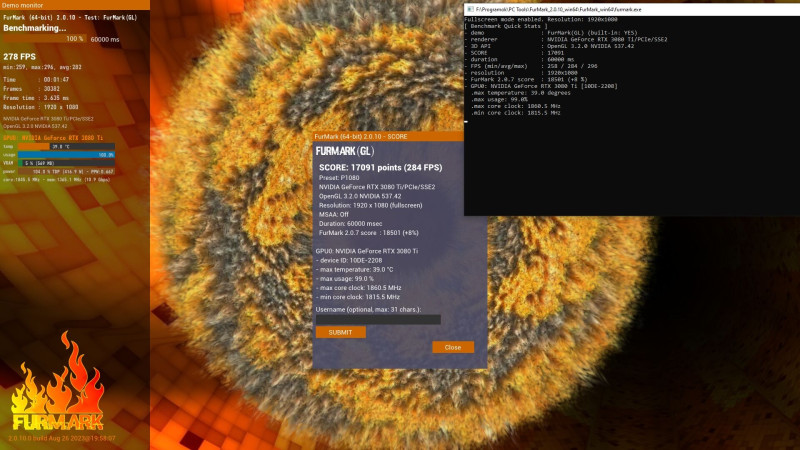
Task: Click the '- device ID: 10DE-2208' line
Action: (349, 260)
